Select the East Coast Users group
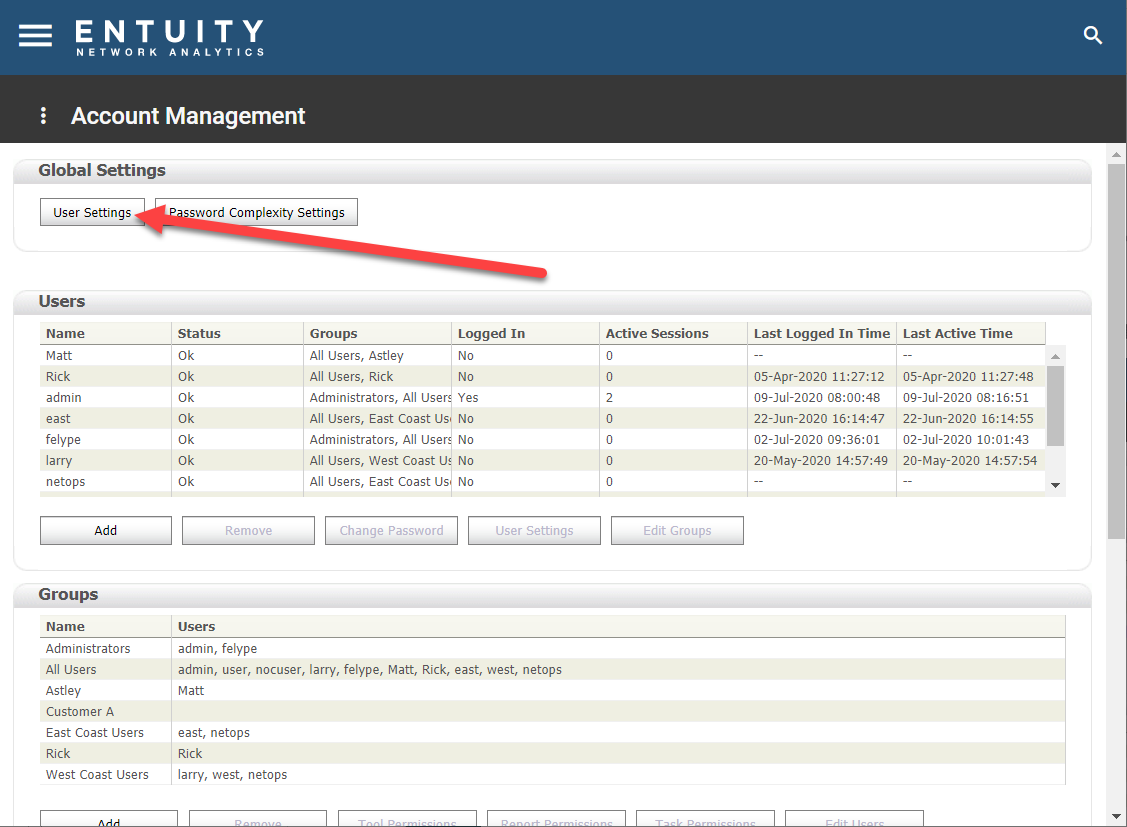Viewport: 1127px width, 827px height. [552, 732]
